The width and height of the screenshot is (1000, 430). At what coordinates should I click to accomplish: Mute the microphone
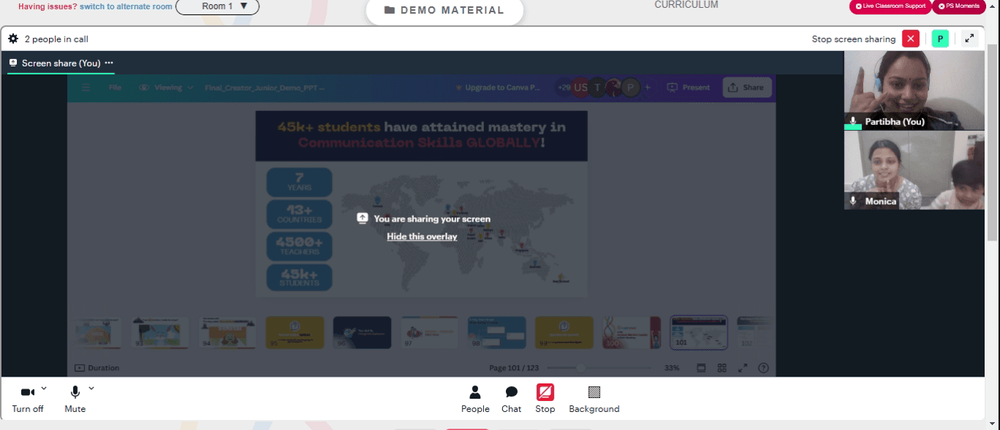(x=75, y=400)
